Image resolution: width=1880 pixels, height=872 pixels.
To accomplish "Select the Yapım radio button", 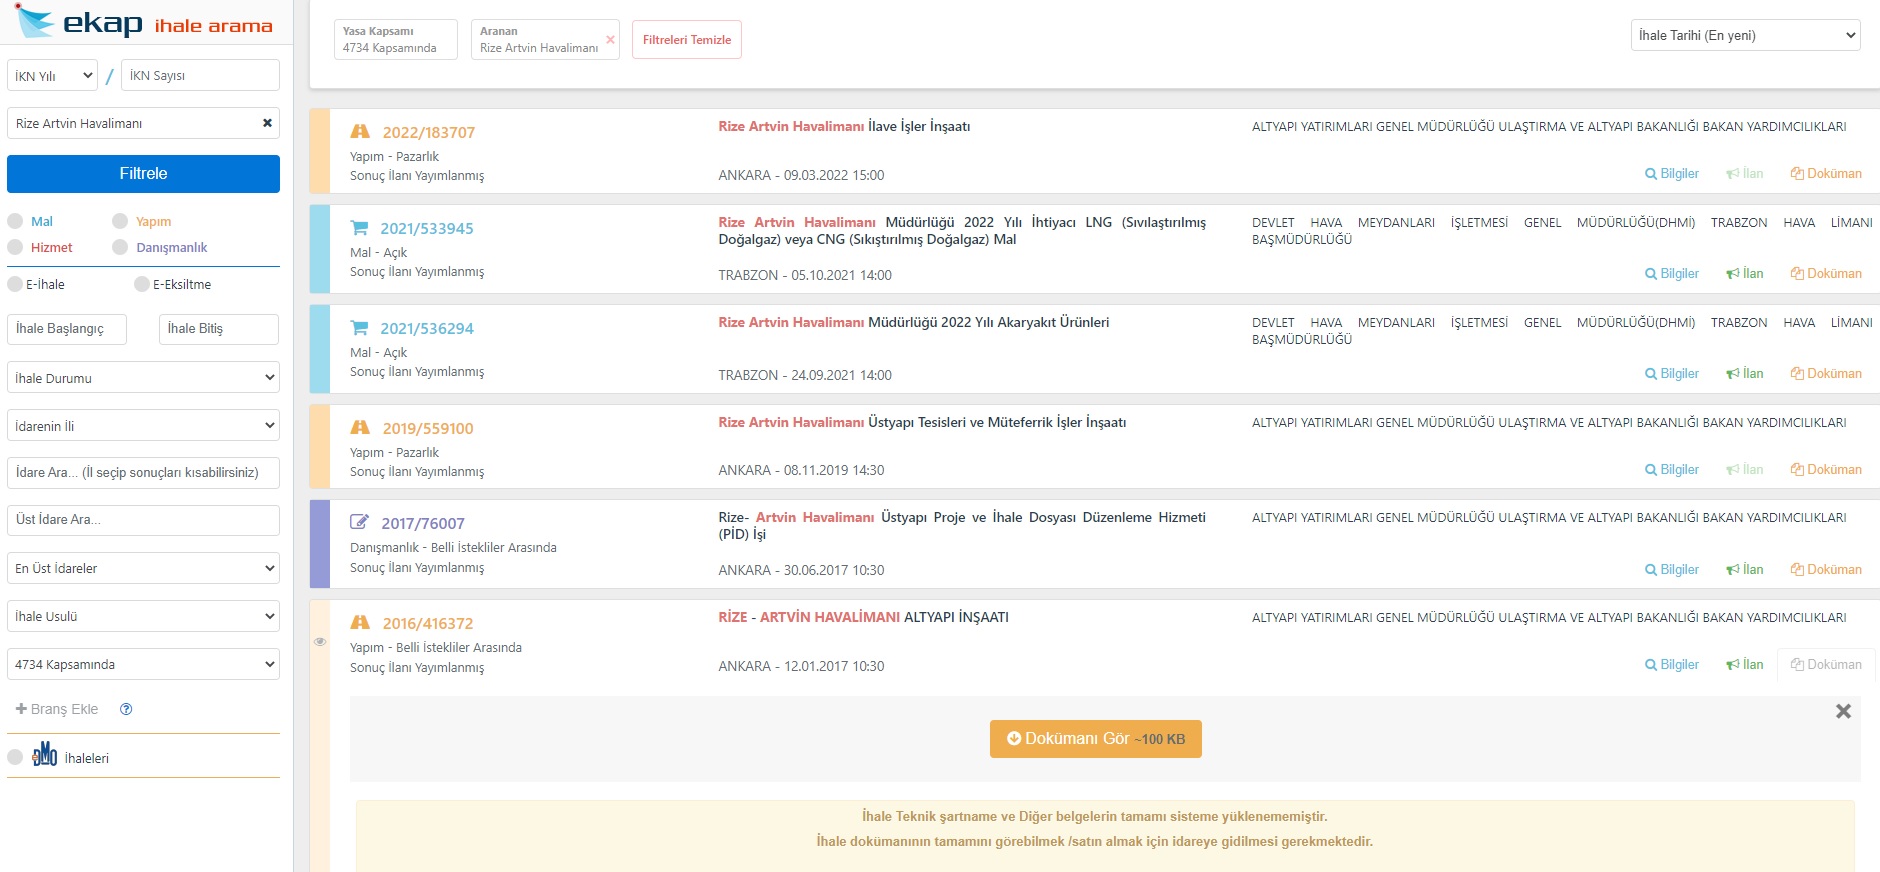I will pos(120,221).
